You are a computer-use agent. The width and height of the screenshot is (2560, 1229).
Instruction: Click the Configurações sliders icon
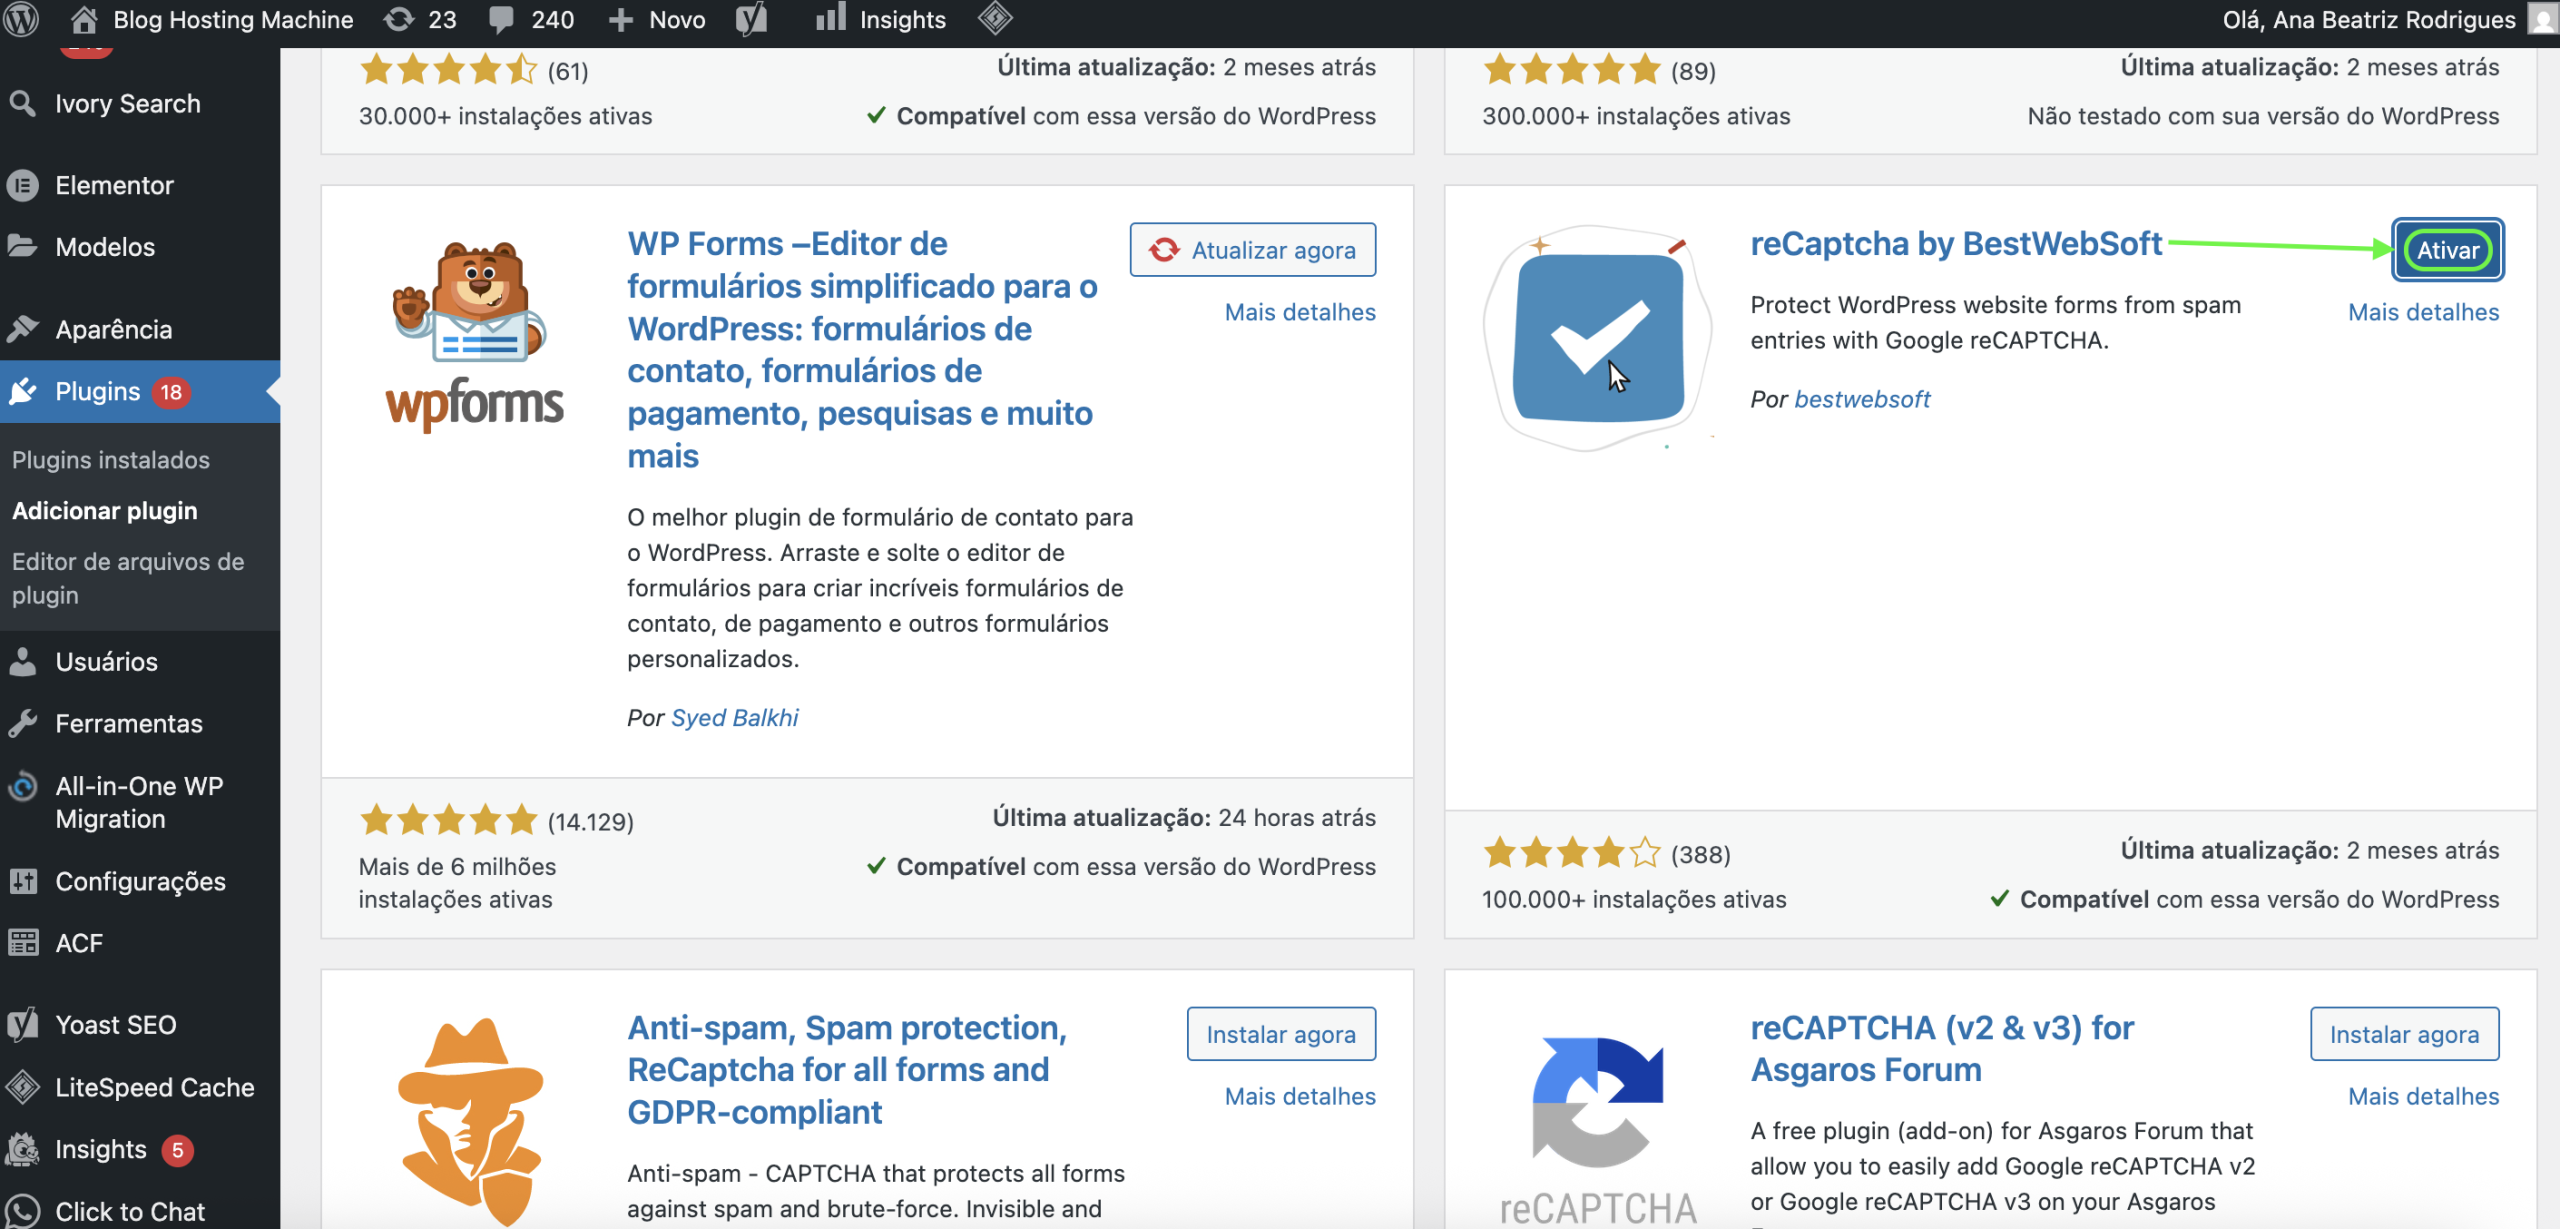[x=22, y=881]
